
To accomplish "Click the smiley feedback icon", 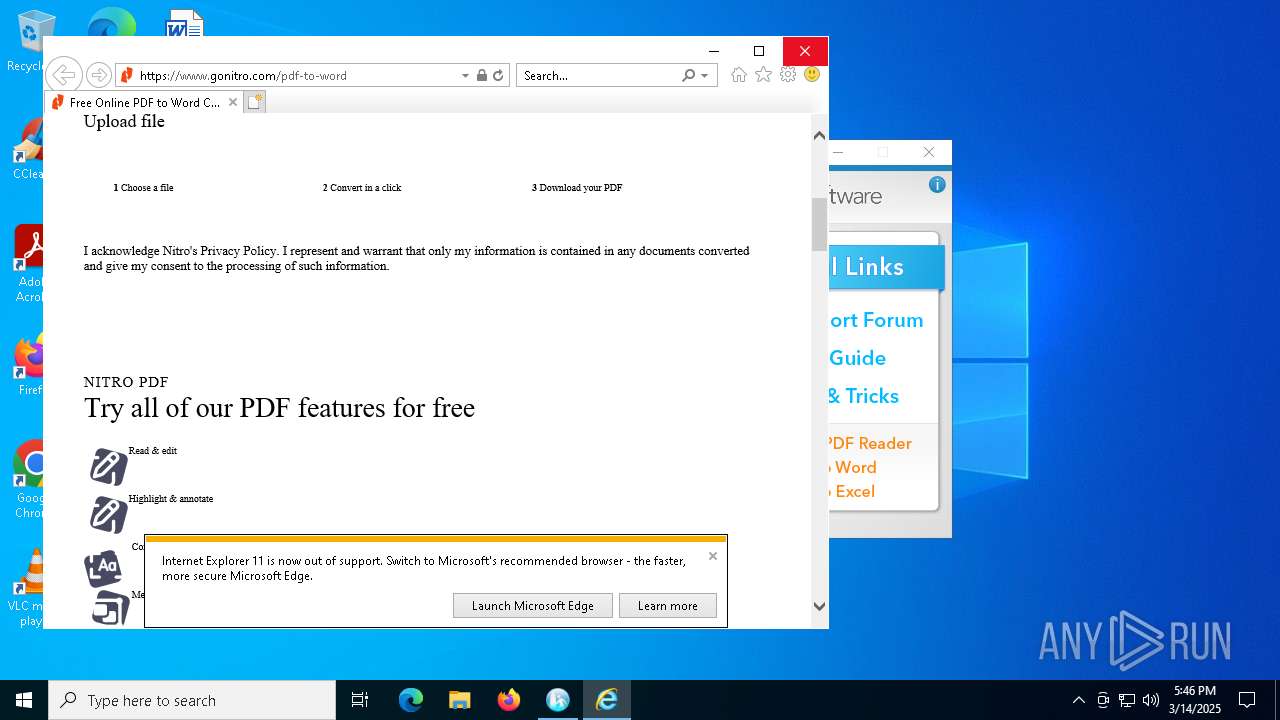I will tap(812, 75).
